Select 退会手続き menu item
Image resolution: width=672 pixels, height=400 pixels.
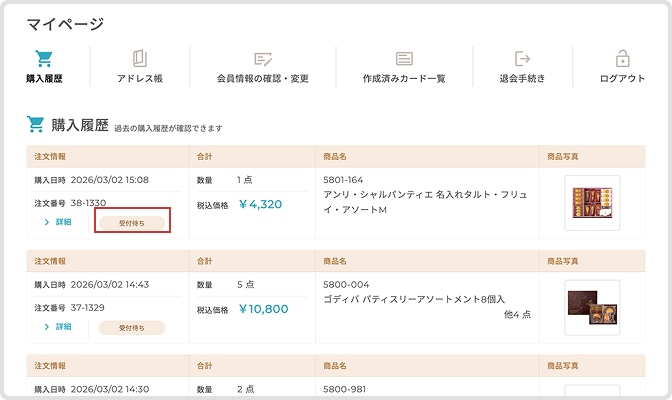522,78
